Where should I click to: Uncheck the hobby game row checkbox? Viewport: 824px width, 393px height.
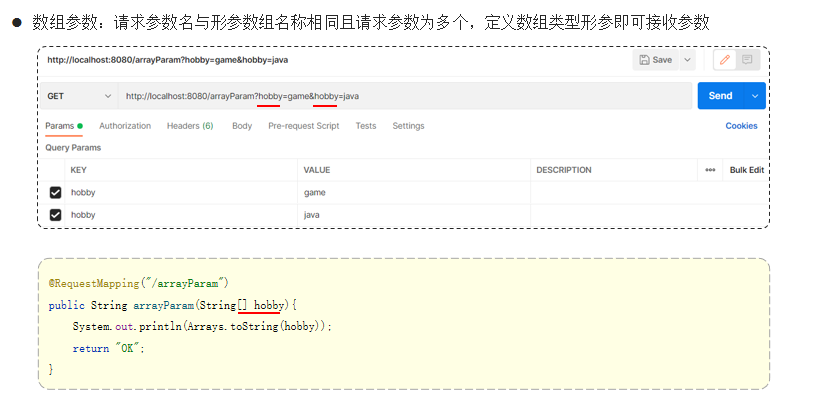coord(55,193)
